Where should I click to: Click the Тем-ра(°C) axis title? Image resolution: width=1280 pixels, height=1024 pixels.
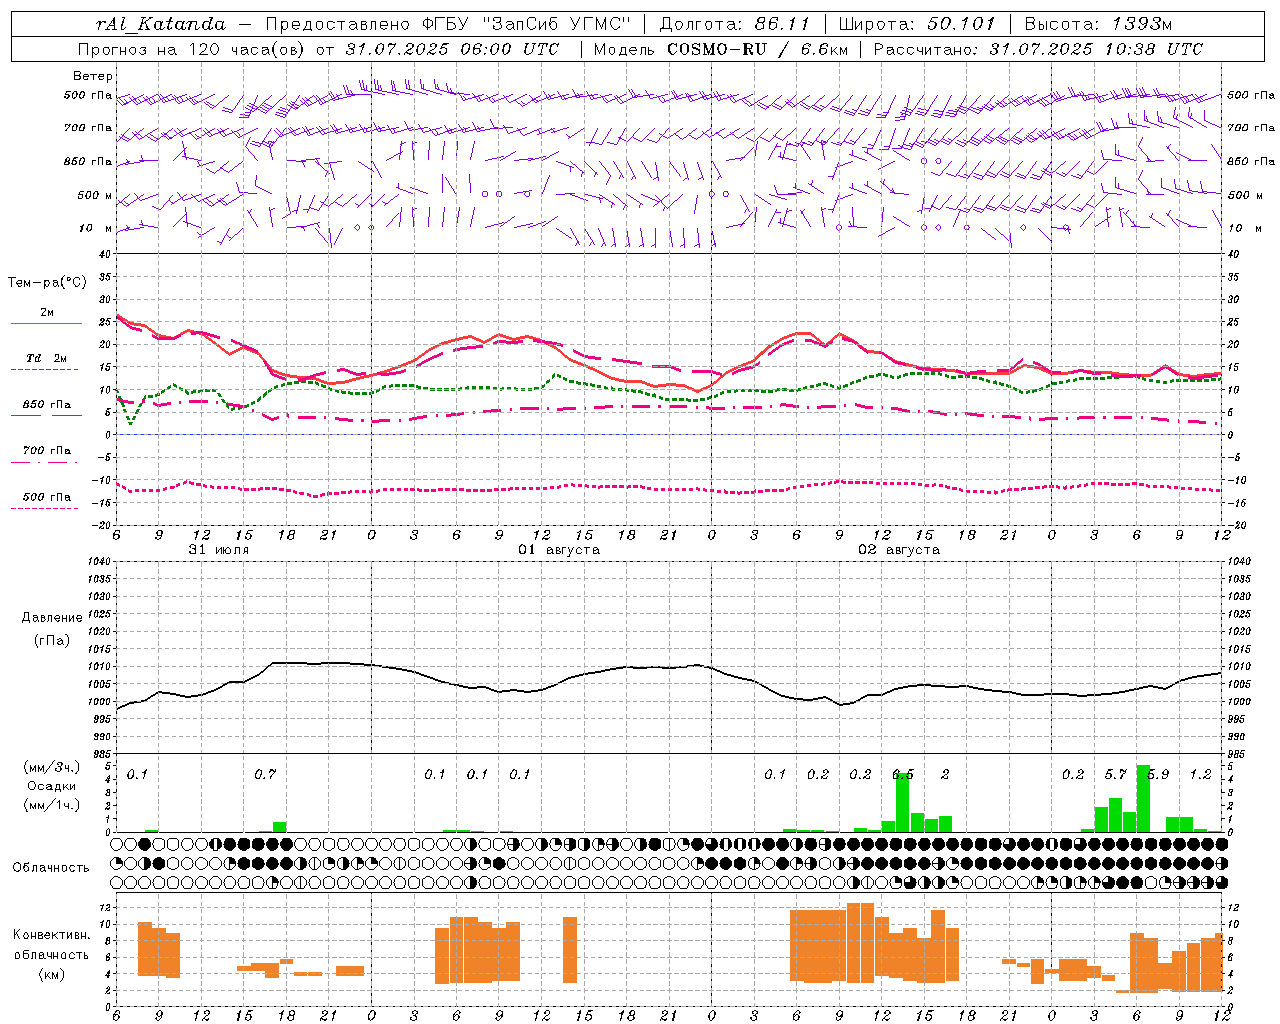click(47, 283)
